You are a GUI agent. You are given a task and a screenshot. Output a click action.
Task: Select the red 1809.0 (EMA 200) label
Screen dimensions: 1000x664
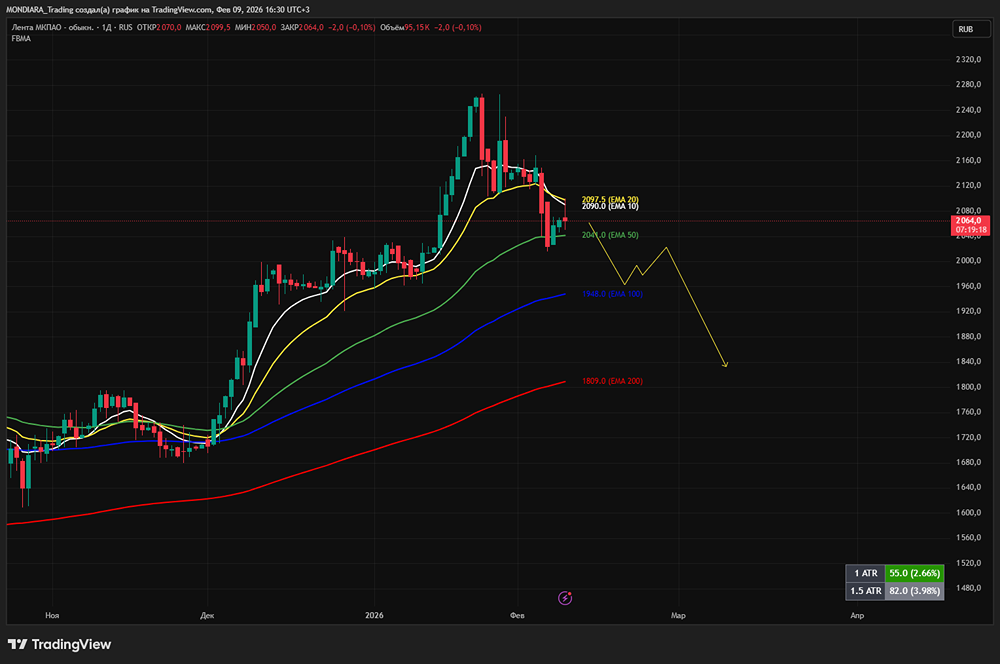[x=612, y=381]
